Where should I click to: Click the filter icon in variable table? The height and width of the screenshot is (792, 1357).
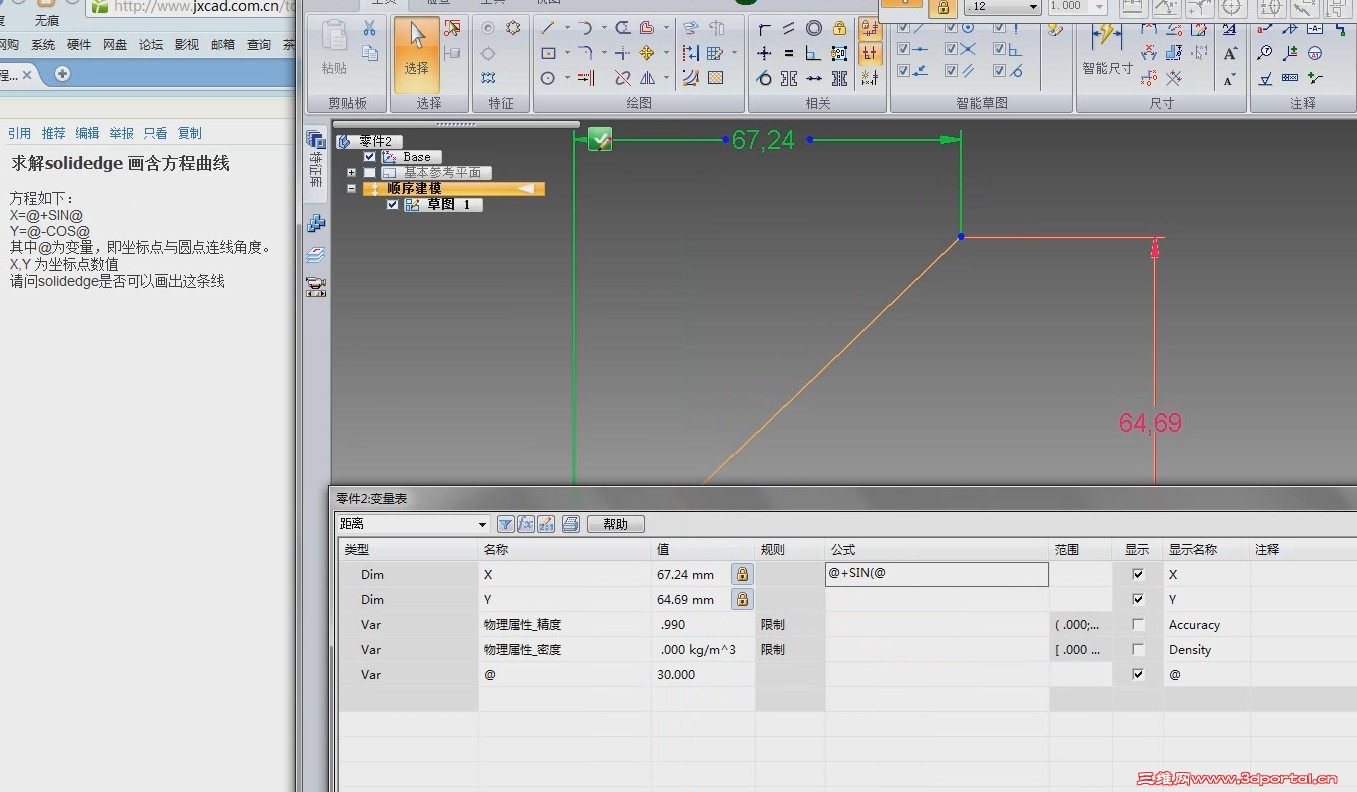coord(505,524)
